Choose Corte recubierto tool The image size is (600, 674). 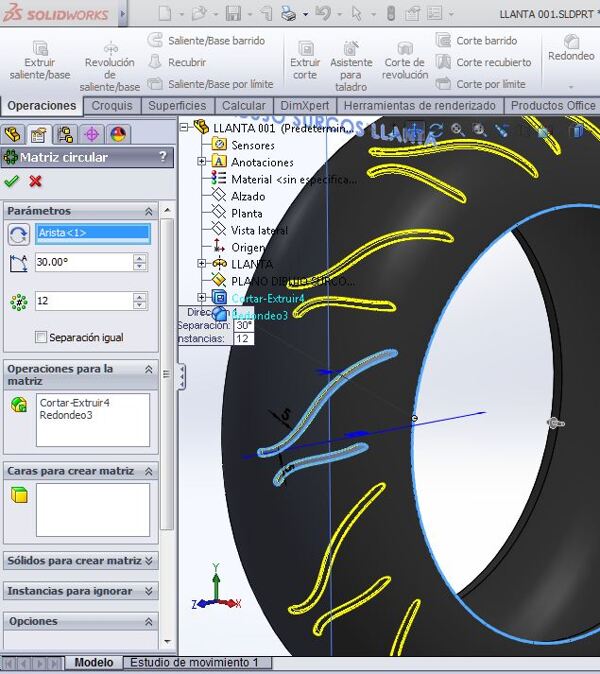tap(484, 62)
